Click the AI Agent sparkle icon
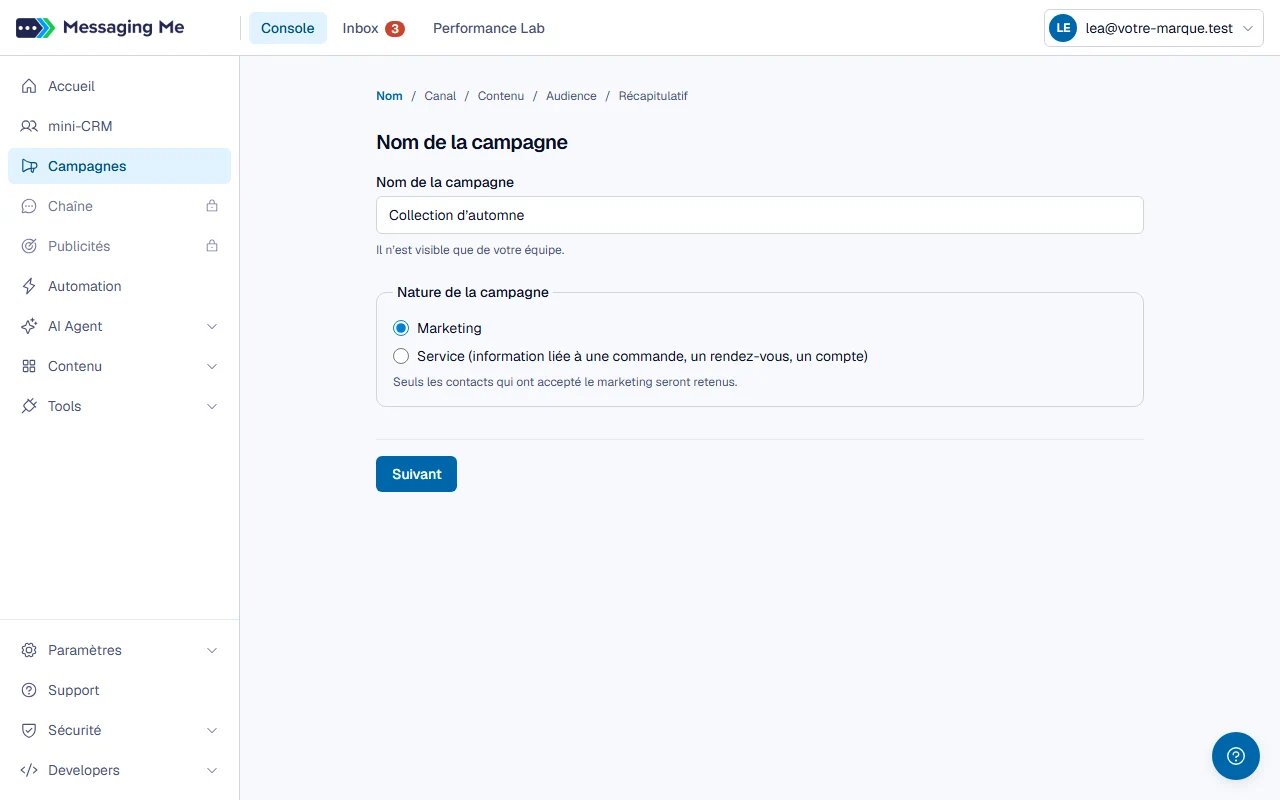This screenshot has height=800, width=1280. [x=29, y=326]
